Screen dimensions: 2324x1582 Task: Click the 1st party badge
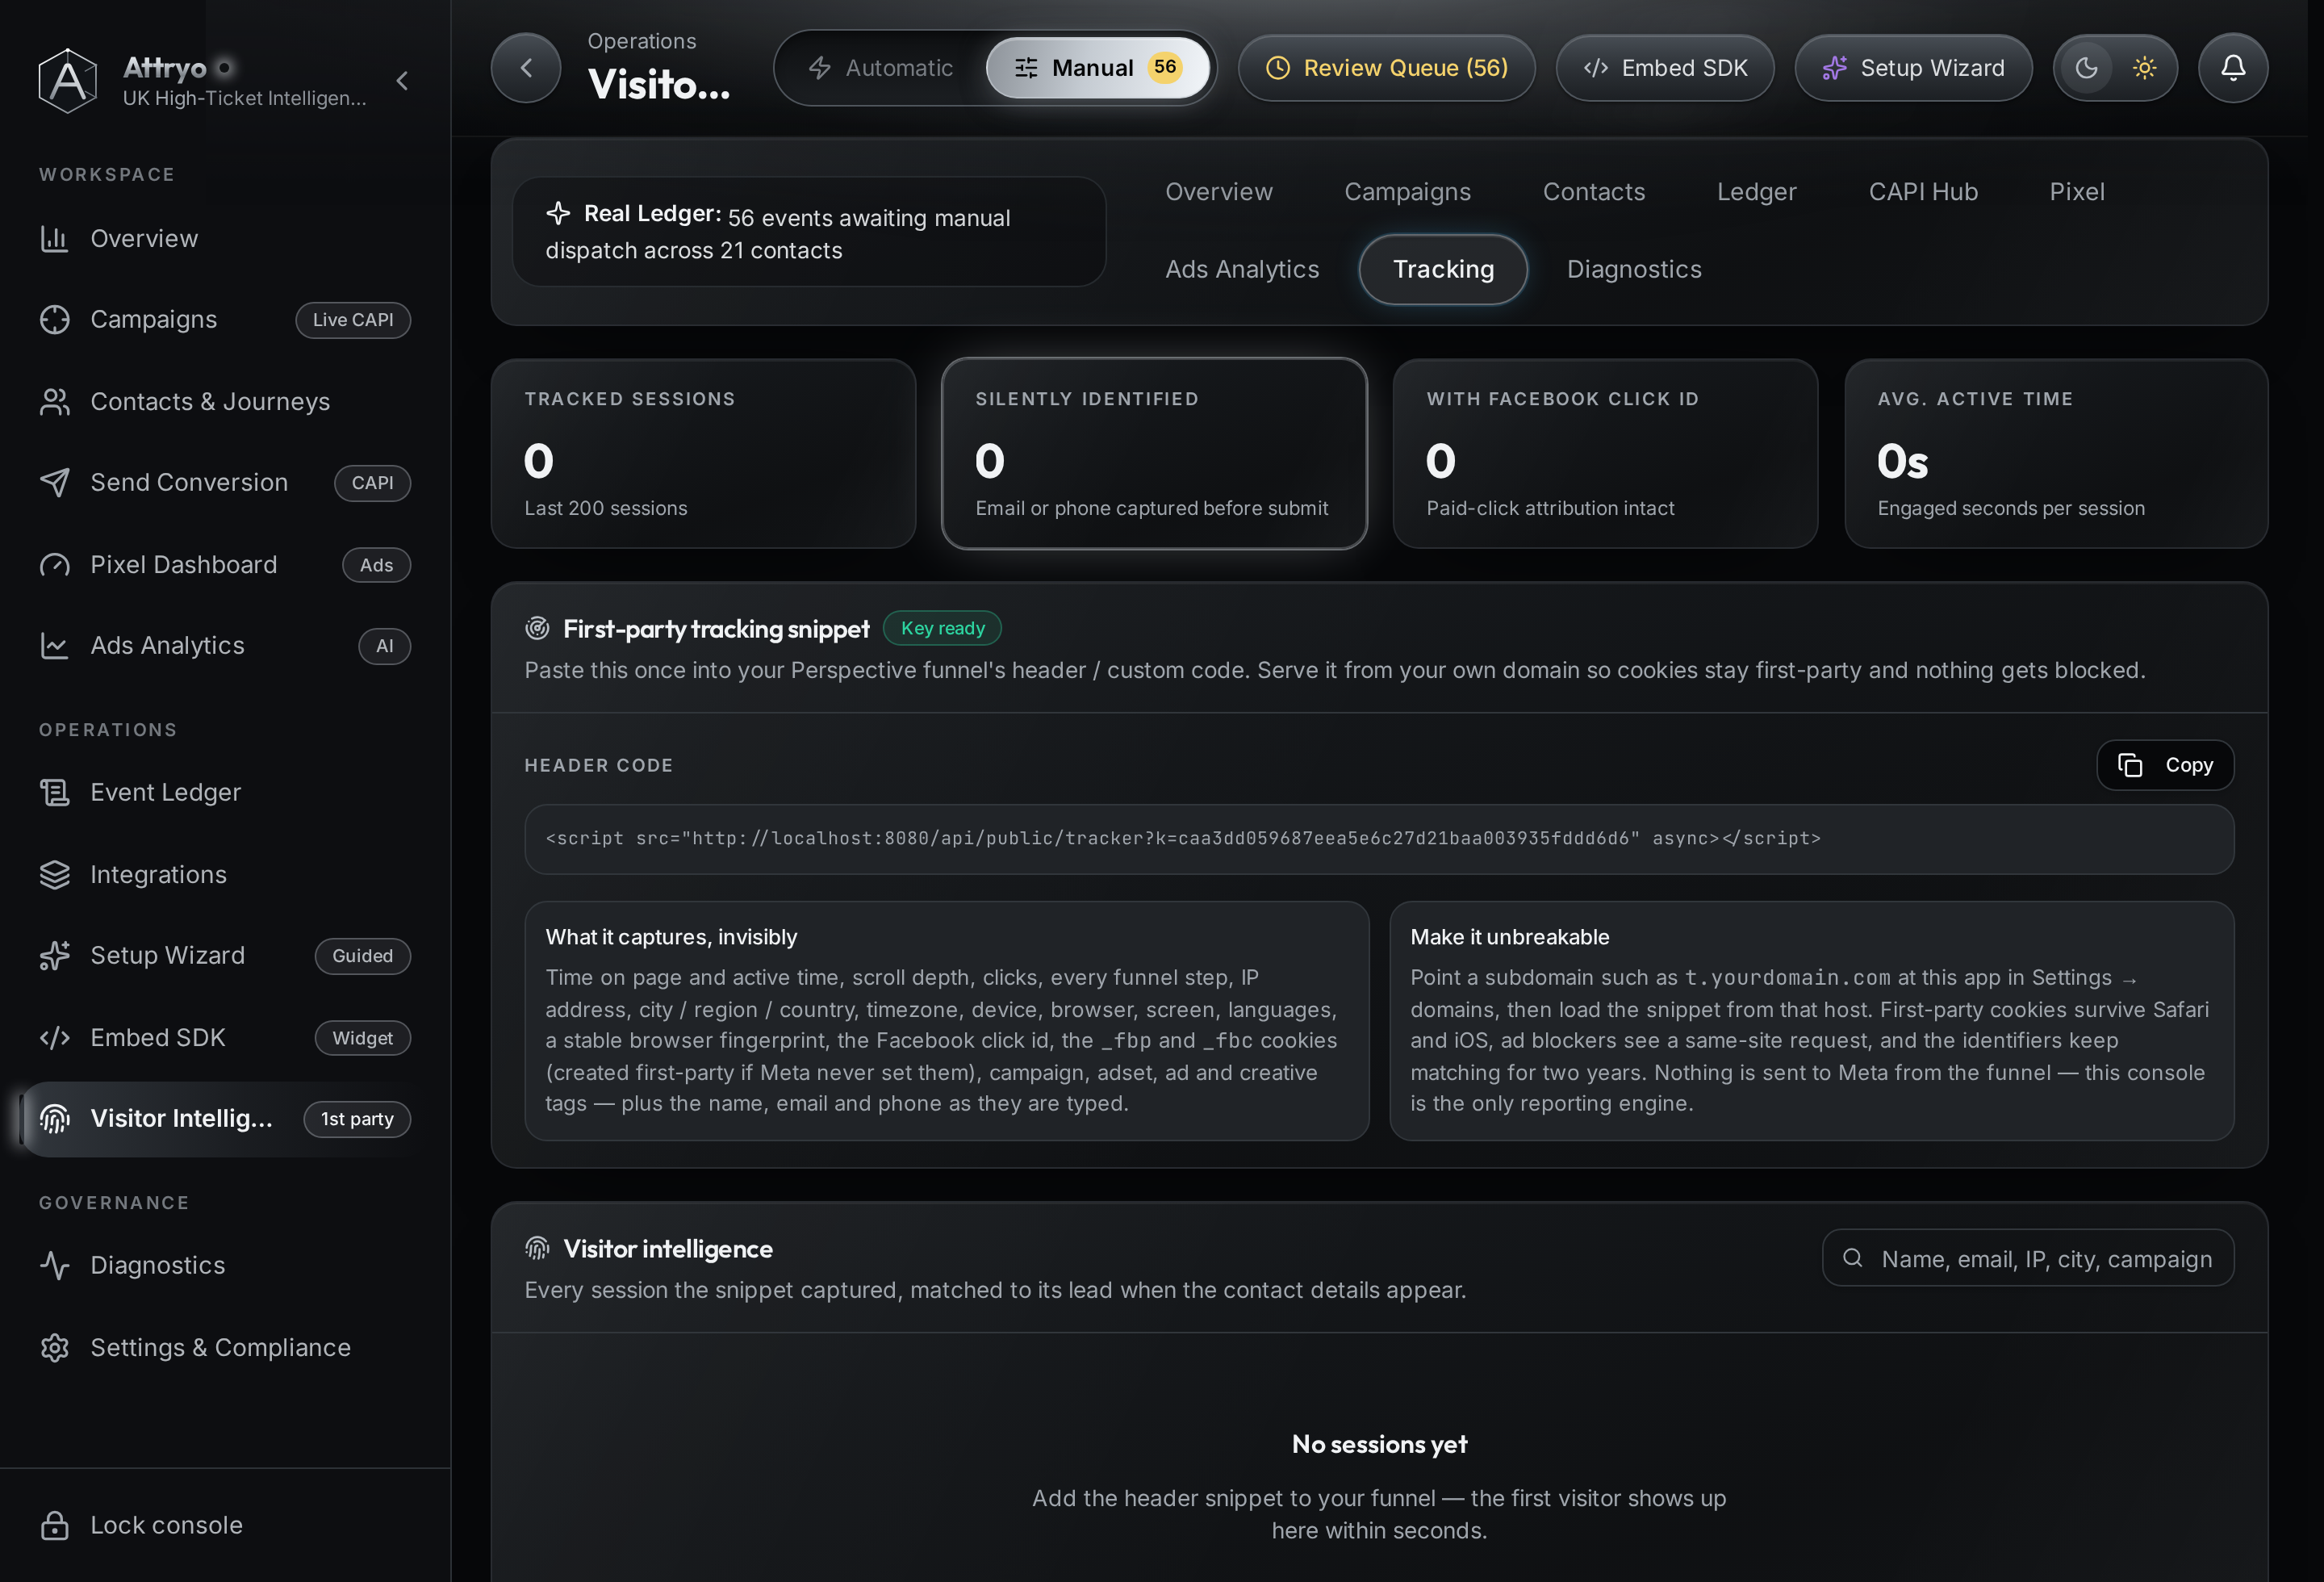click(x=357, y=1119)
